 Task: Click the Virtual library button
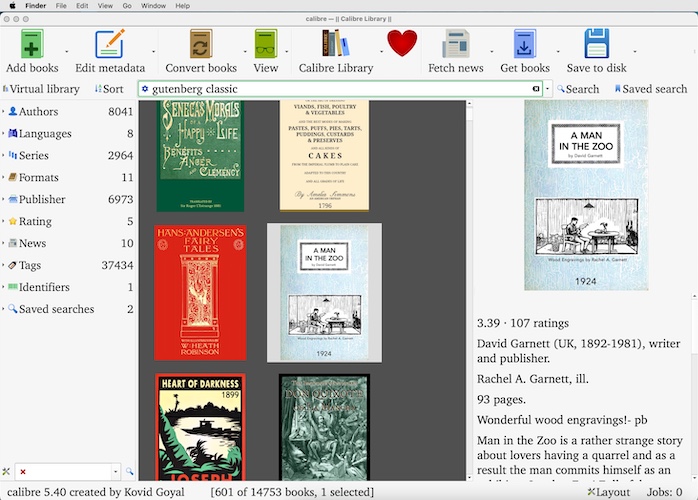point(41,89)
